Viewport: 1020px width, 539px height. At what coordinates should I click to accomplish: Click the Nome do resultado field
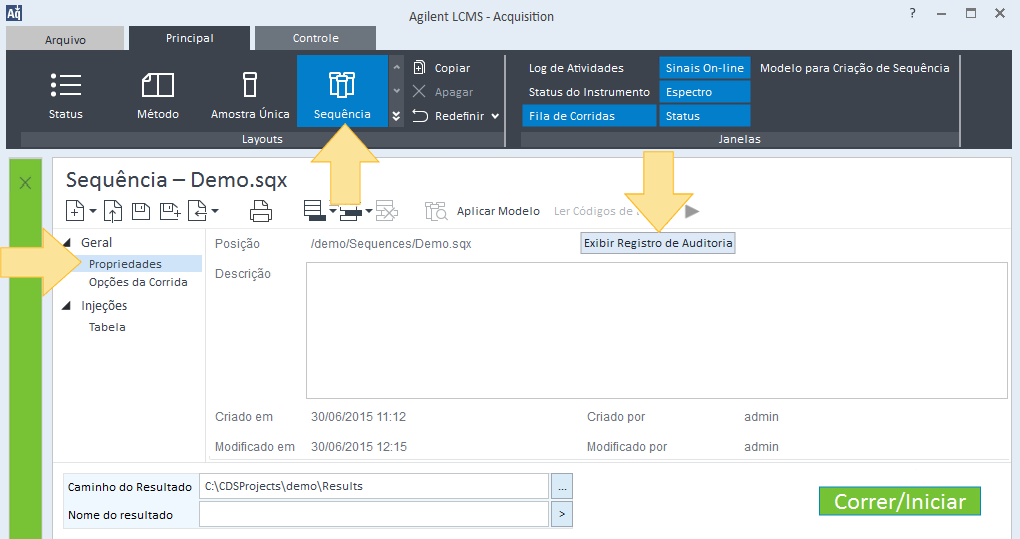[374, 514]
